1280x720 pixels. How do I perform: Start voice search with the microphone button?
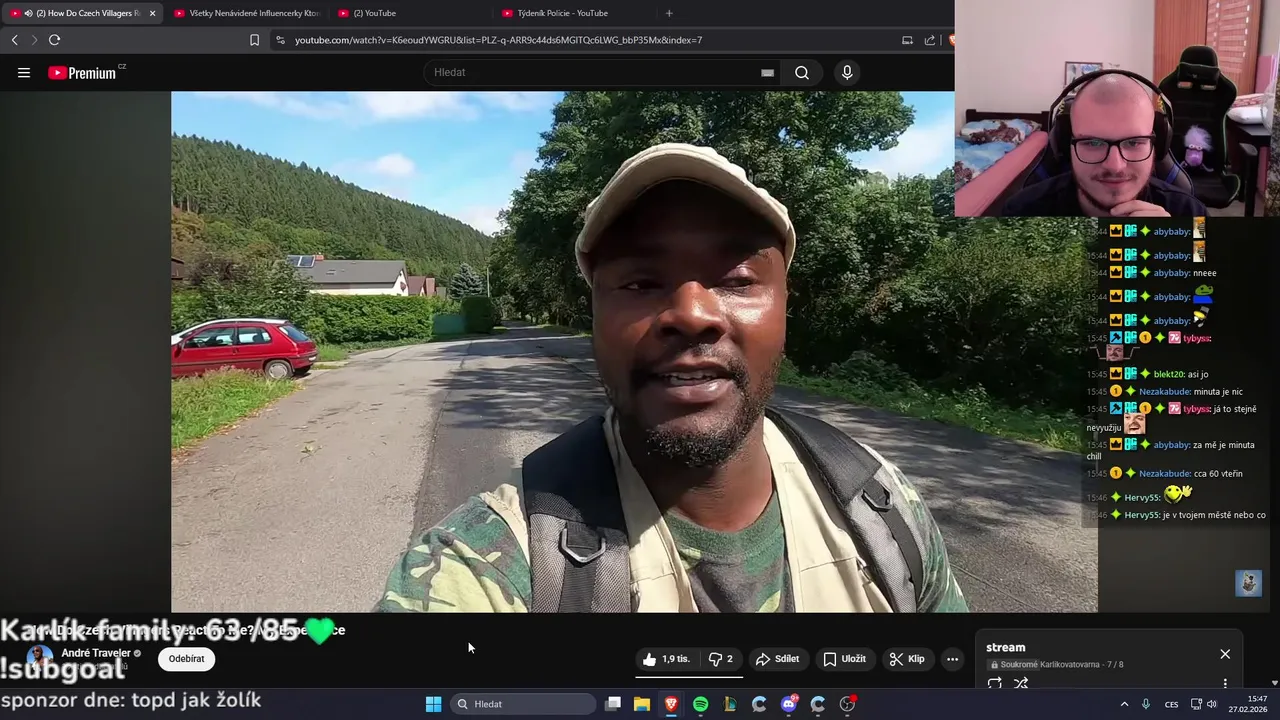click(847, 72)
